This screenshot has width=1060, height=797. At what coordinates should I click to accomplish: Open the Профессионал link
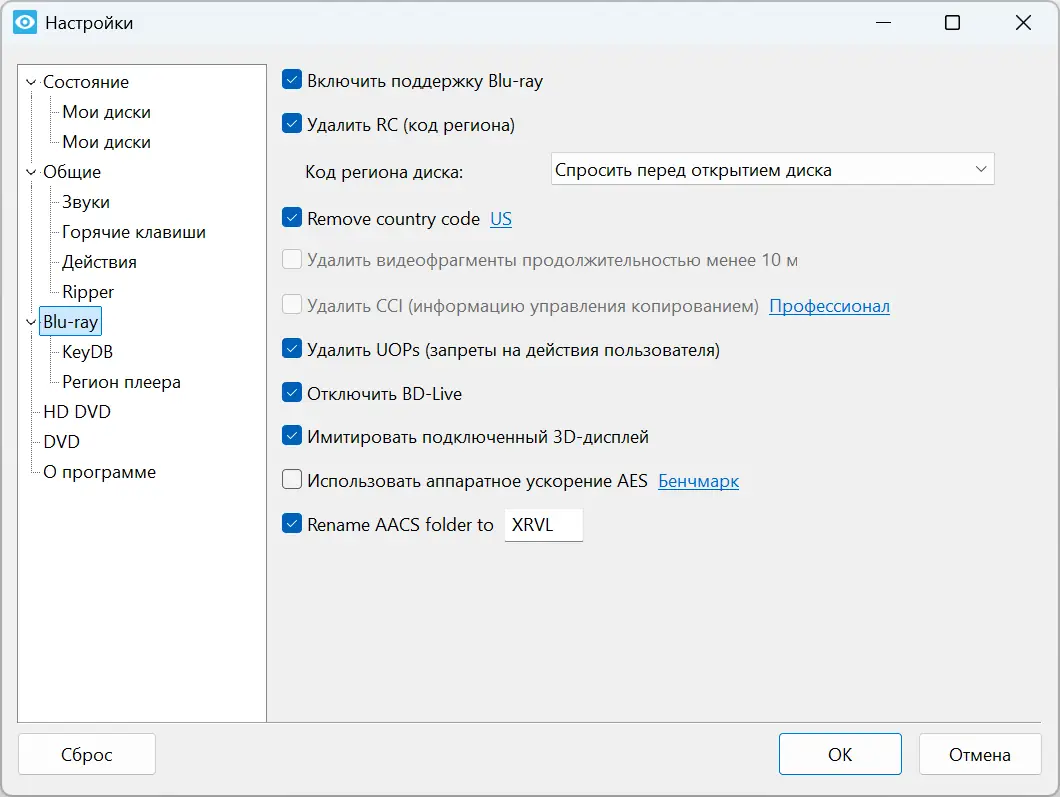pos(829,306)
